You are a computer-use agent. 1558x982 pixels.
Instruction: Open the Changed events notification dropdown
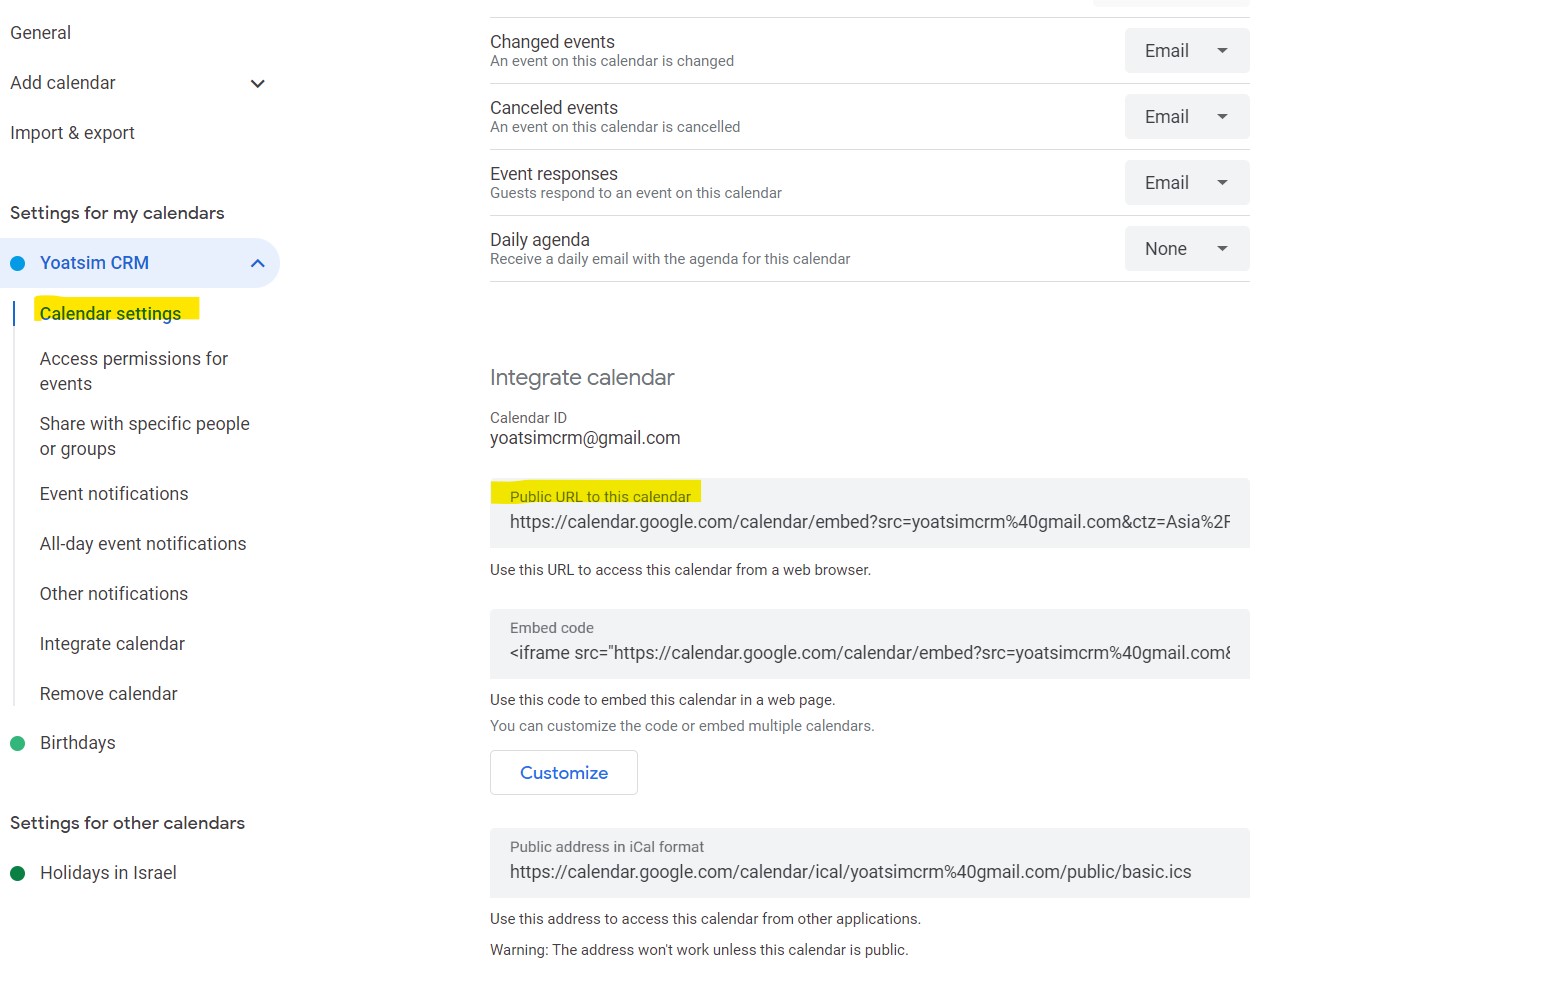(x=1187, y=51)
